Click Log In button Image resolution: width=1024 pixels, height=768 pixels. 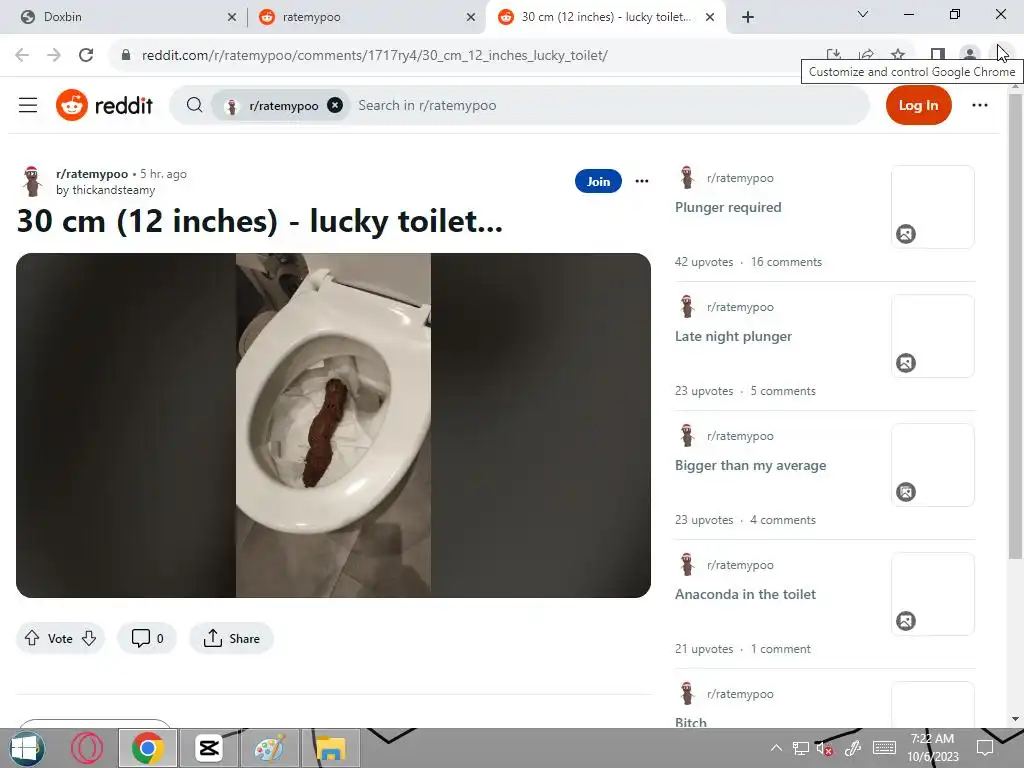tap(918, 105)
